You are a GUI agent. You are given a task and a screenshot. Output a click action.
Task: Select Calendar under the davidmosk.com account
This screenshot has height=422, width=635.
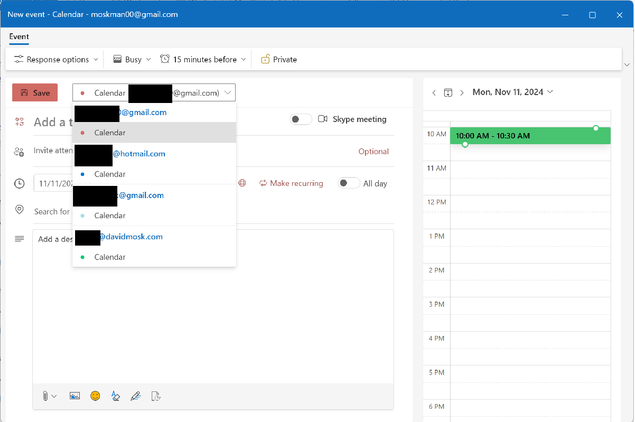click(x=154, y=257)
